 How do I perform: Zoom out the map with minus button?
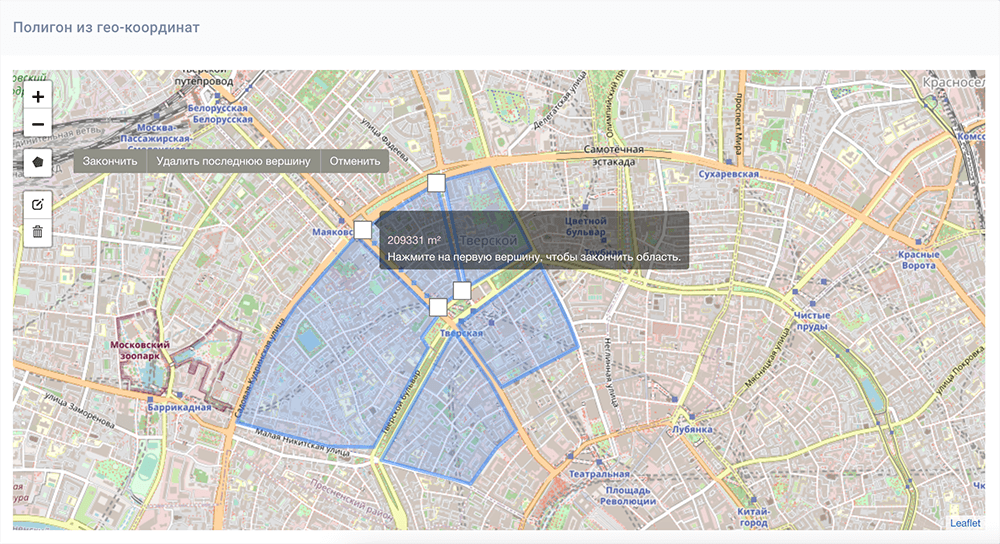(x=38, y=124)
